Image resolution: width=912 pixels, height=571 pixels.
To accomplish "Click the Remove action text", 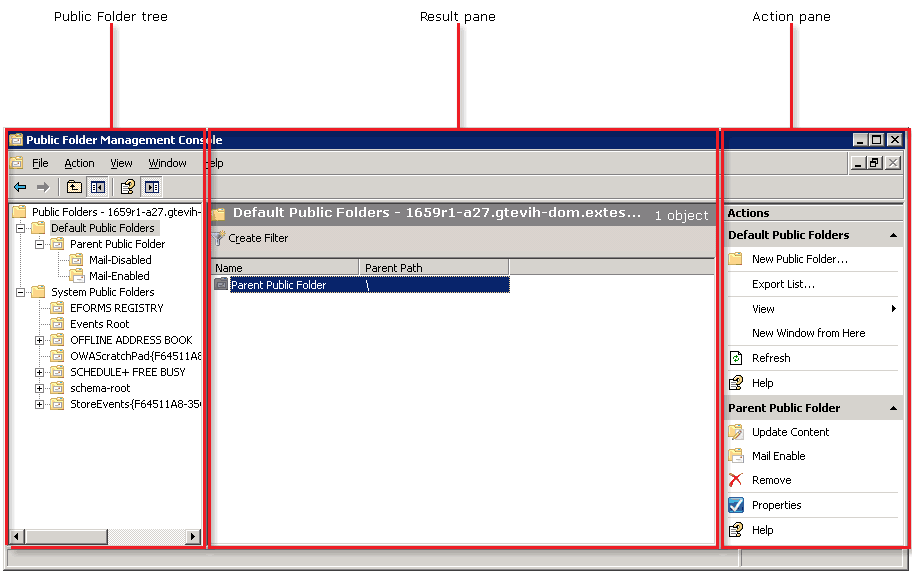I will click(771, 480).
